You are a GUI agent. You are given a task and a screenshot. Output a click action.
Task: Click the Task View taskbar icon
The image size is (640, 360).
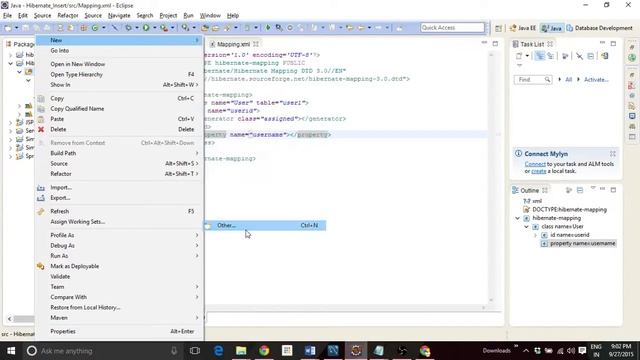click(195, 351)
